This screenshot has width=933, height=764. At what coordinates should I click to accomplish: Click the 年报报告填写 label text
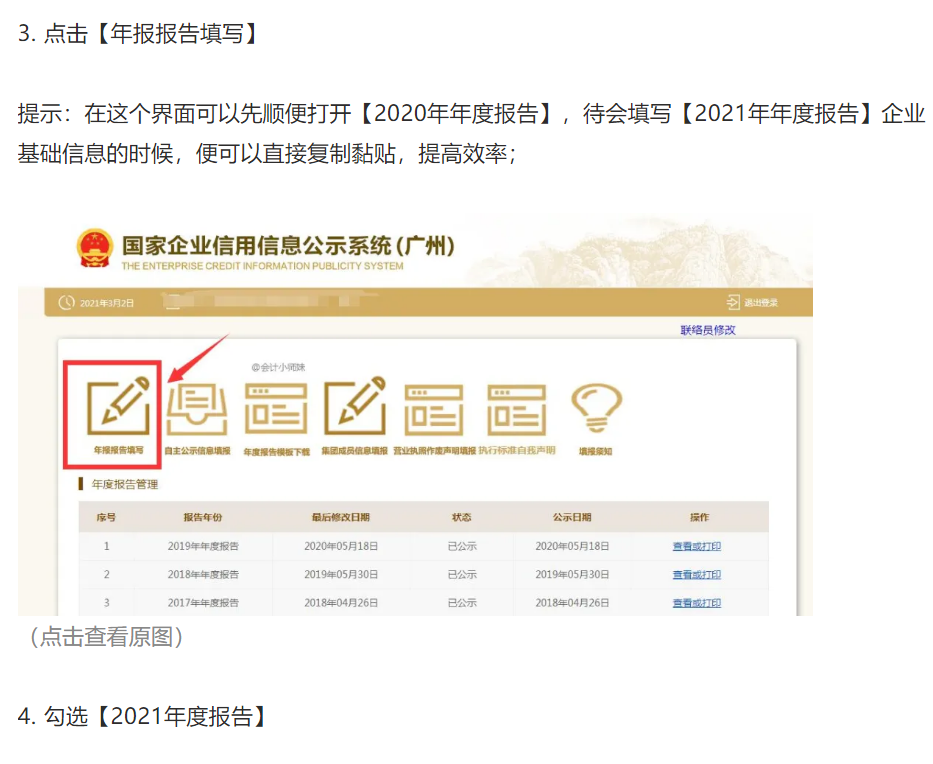[118, 450]
